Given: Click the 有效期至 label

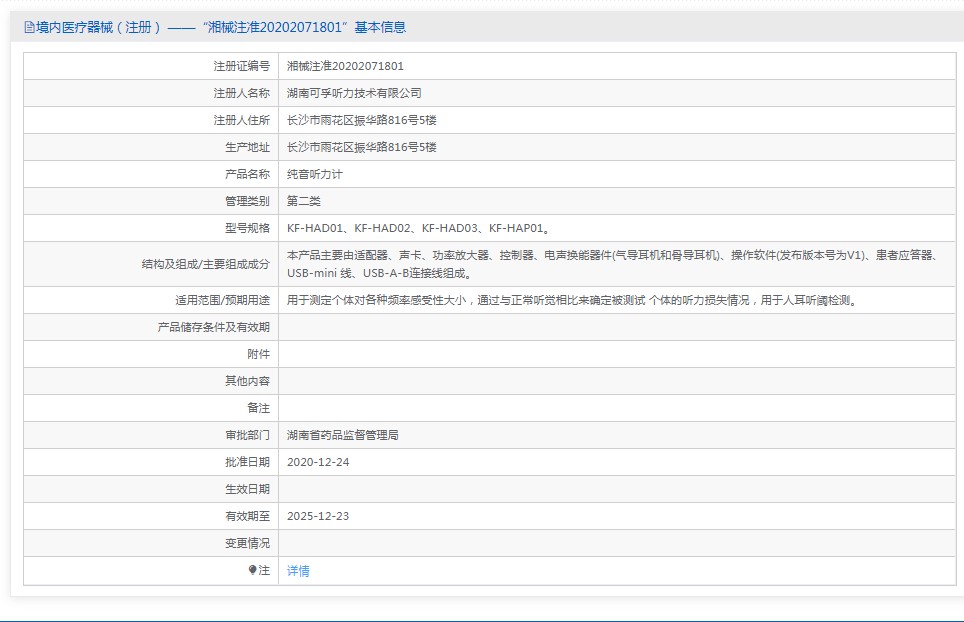Looking at the screenshot, I should pyautogui.click(x=247, y=516).
